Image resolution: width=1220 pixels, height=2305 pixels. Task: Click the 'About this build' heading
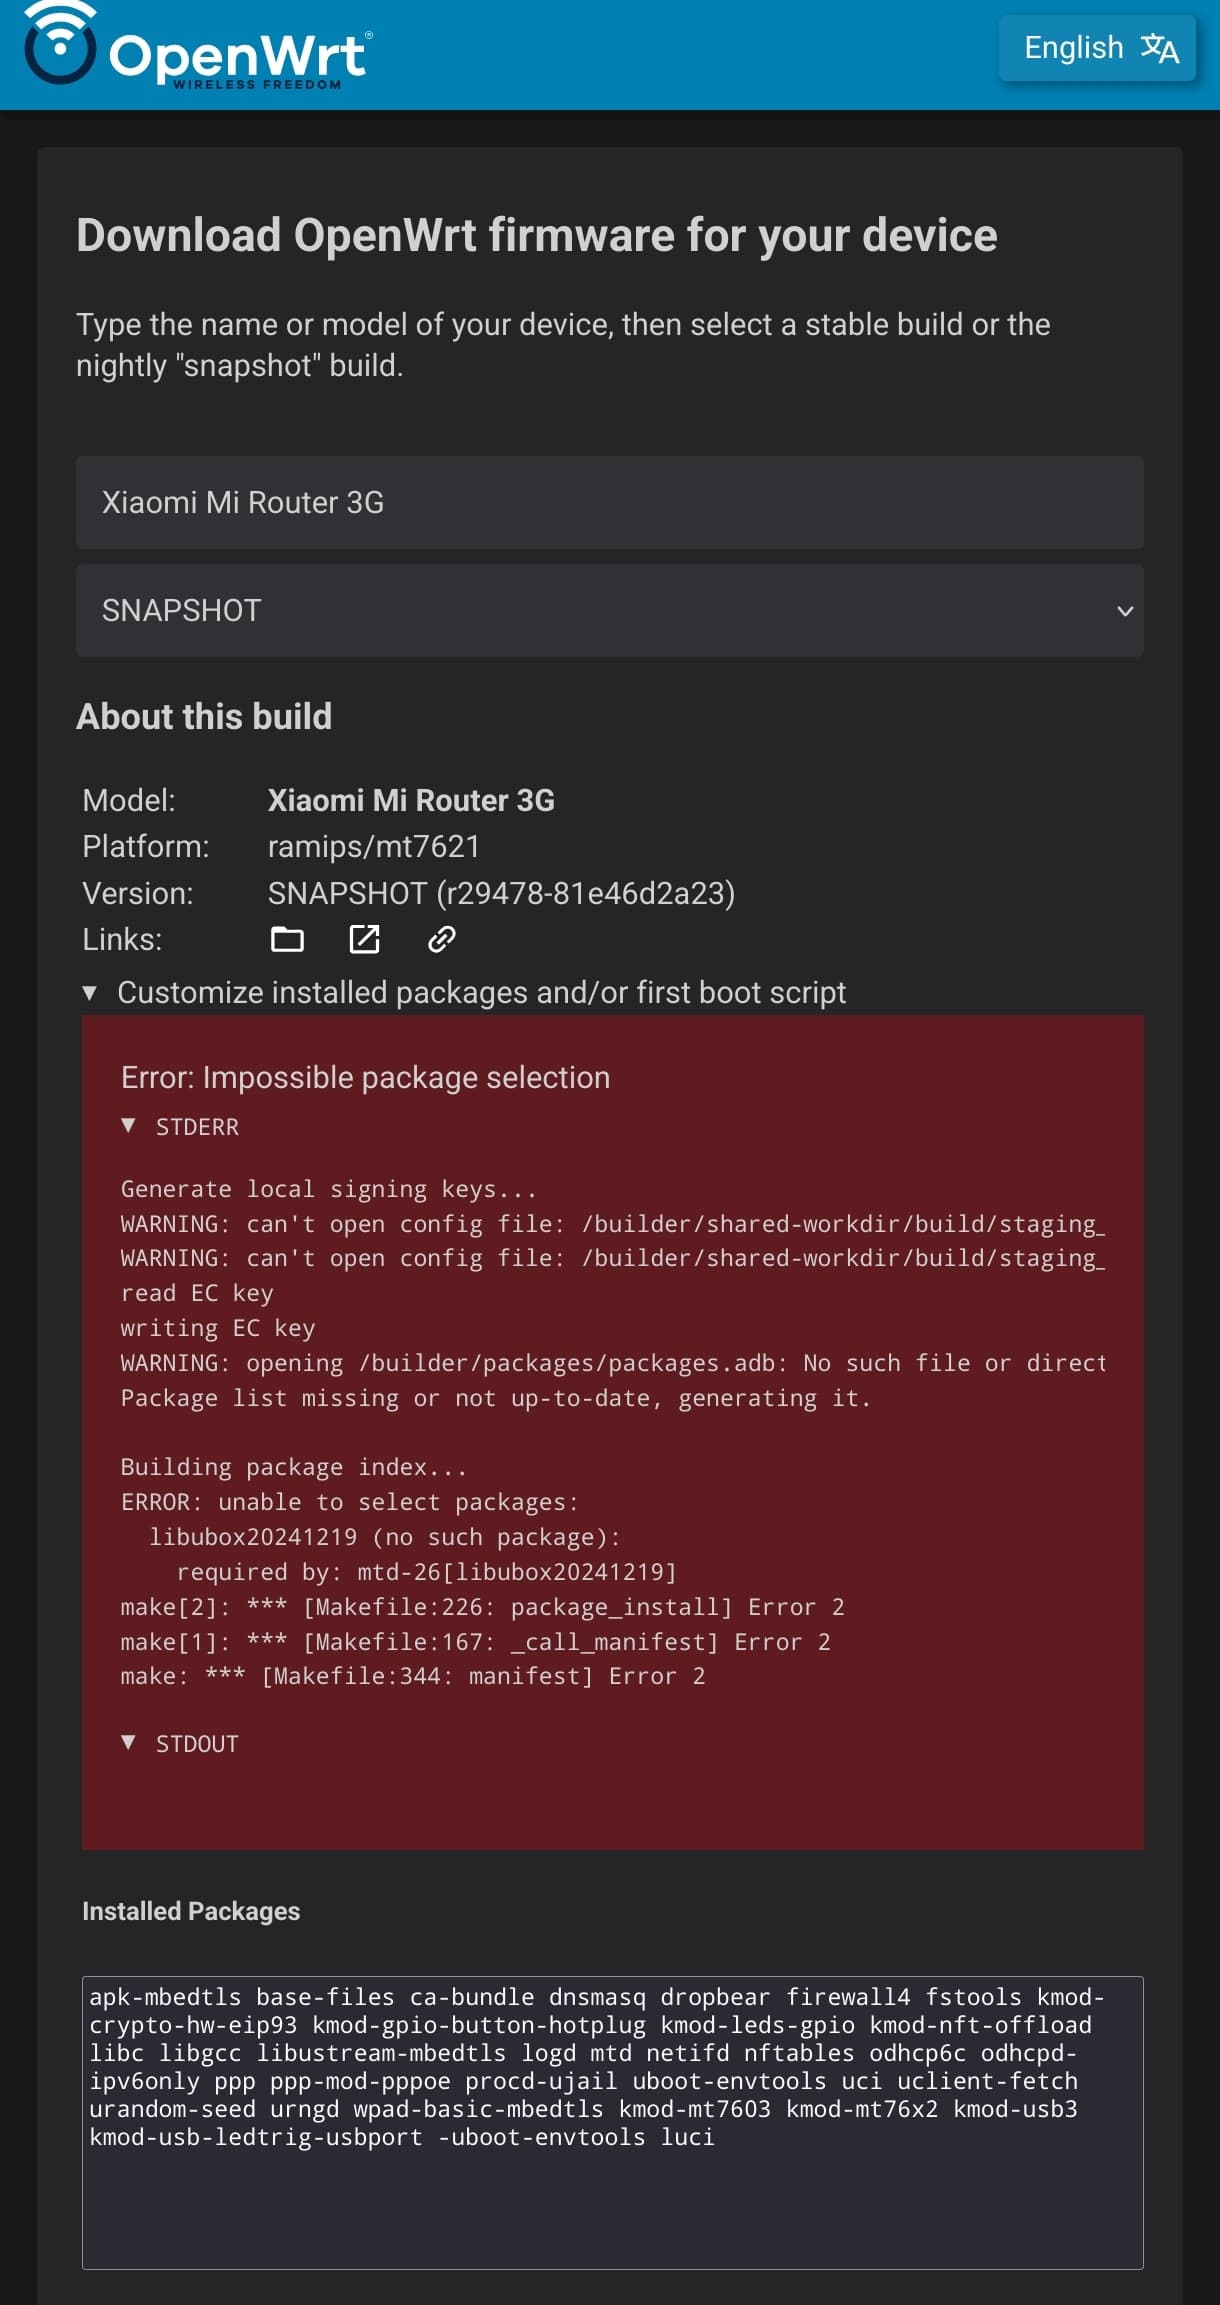pyautogui.click(x=204, y=717)
